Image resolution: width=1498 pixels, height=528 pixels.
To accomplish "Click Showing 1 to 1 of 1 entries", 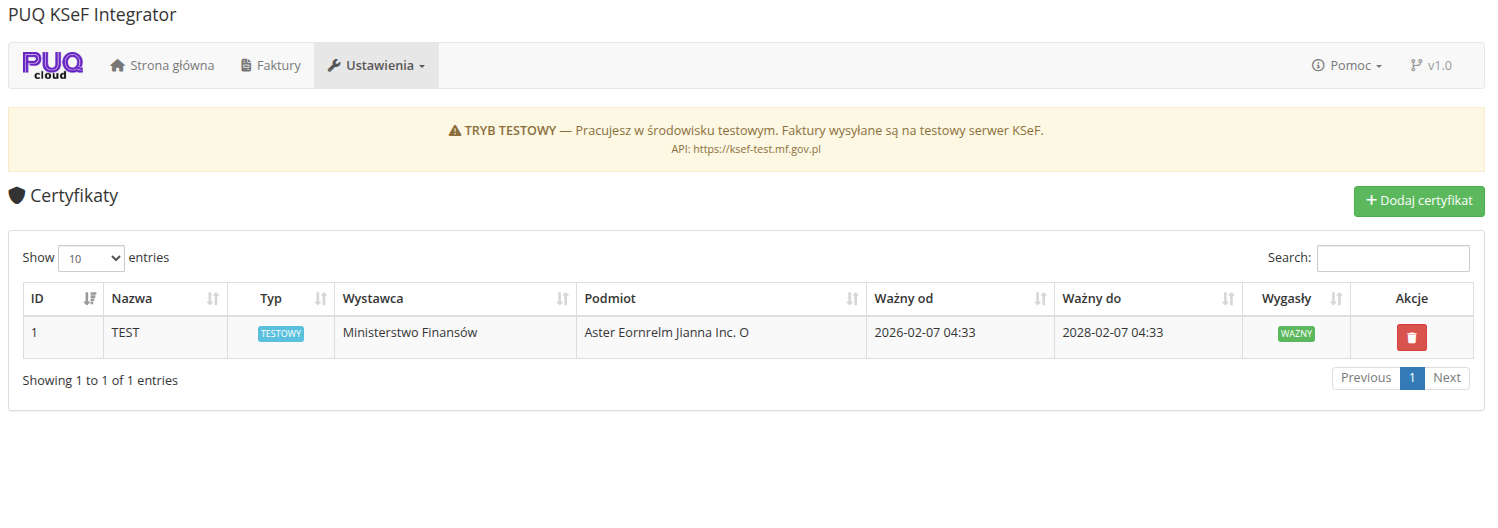I will [x=100, y=381].
